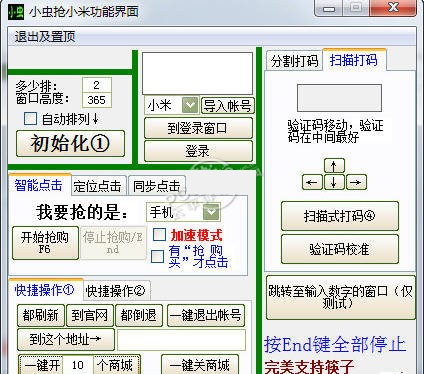
Task: Click the 导入帐号 button
Action: [228, 106]
